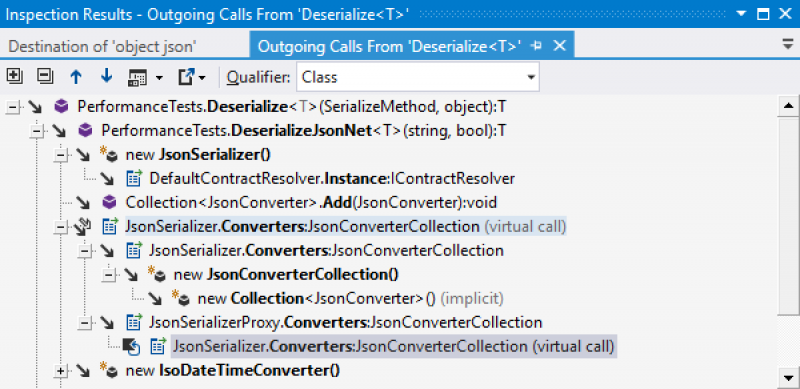Screen dimensions: 800x389
Task: Select Collection<JsonConverter>.Add(JsonConverter):void item
Action: 311,203
